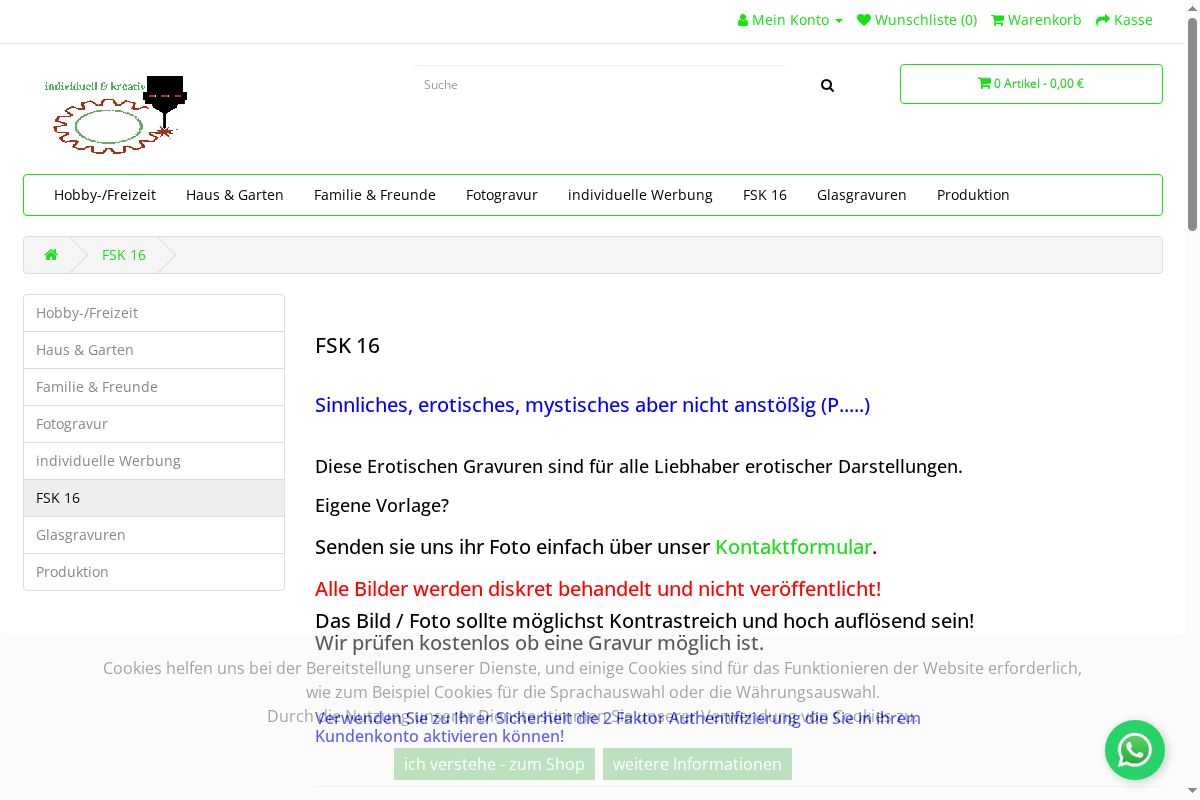
Task: Open Glasgravuren from top navigation bar
Action: (x=861, y=195)
